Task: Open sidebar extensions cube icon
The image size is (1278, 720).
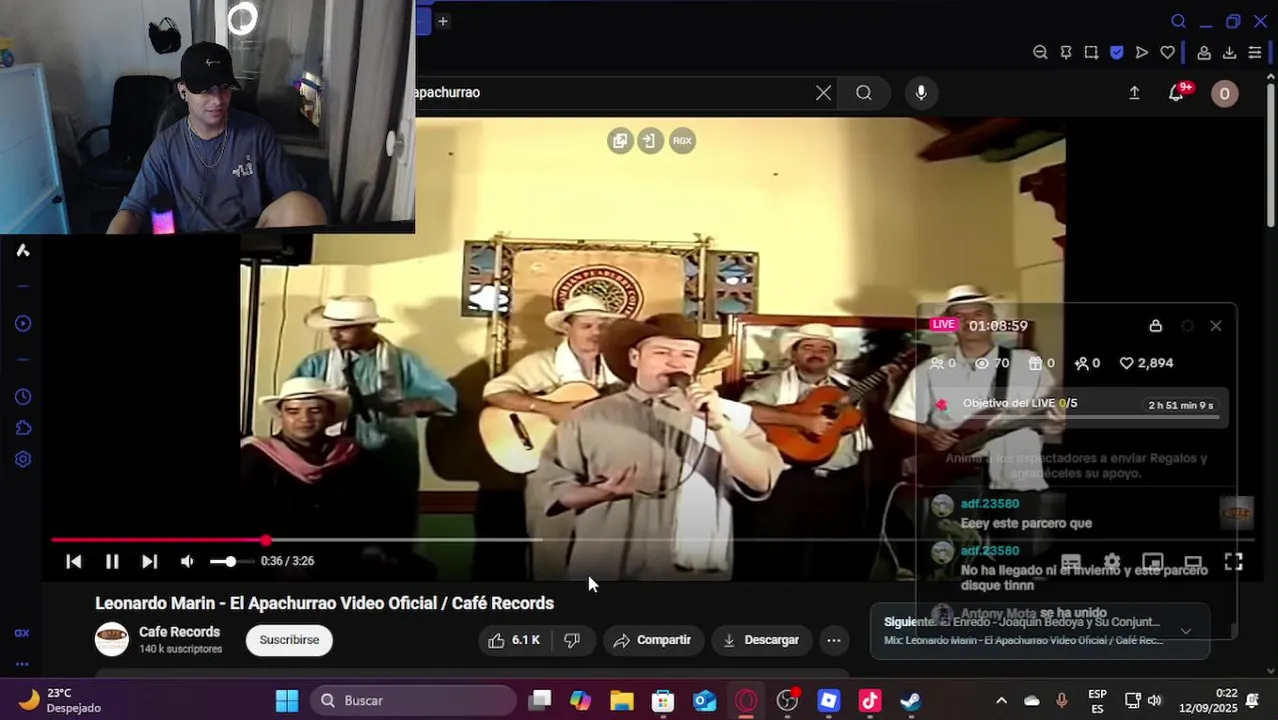Action: click(x=23, y=428)
